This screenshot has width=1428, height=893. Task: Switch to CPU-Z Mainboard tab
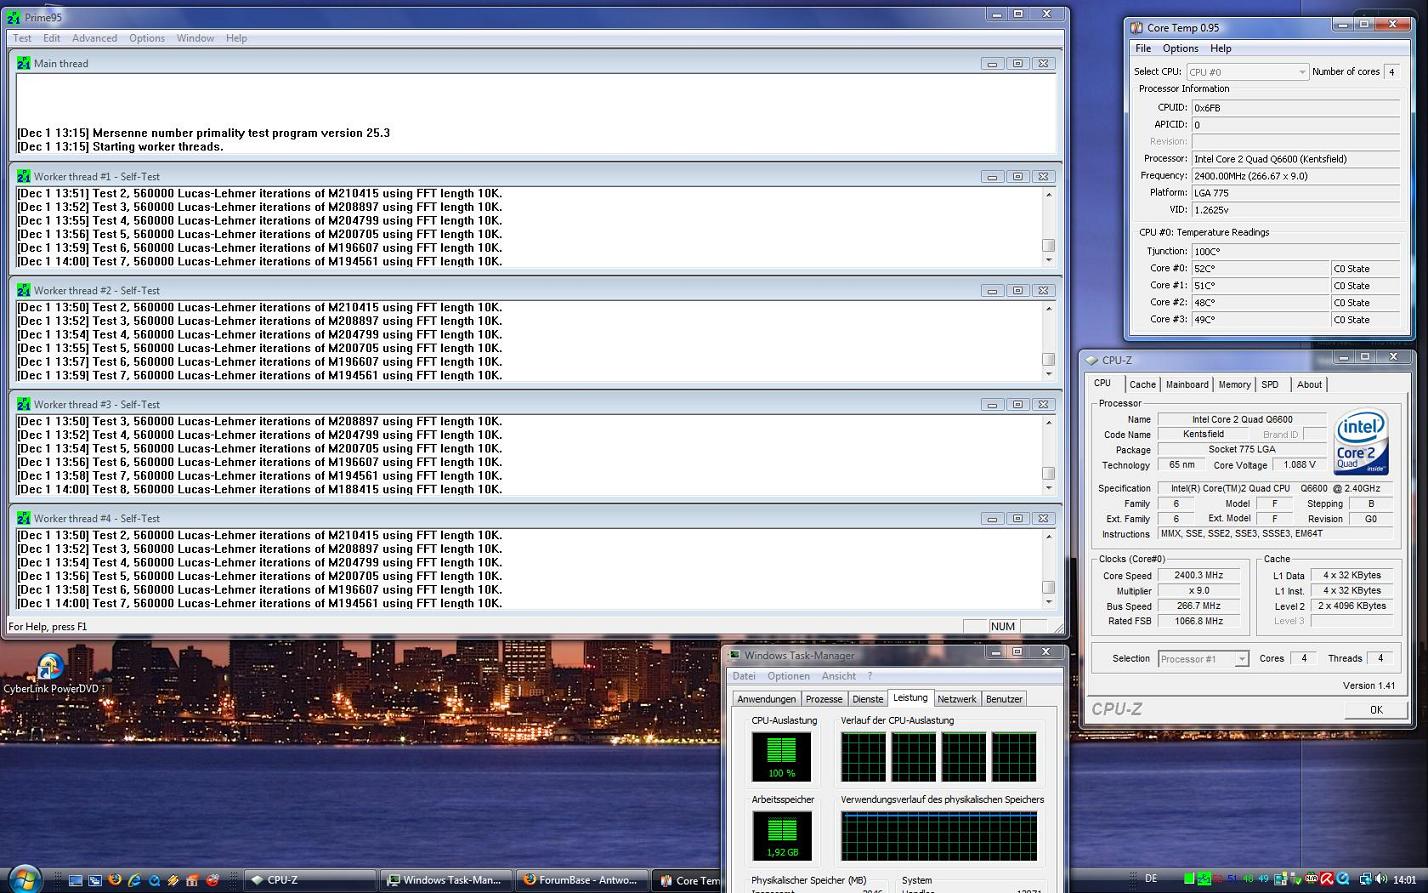(x=1187, y=385)
